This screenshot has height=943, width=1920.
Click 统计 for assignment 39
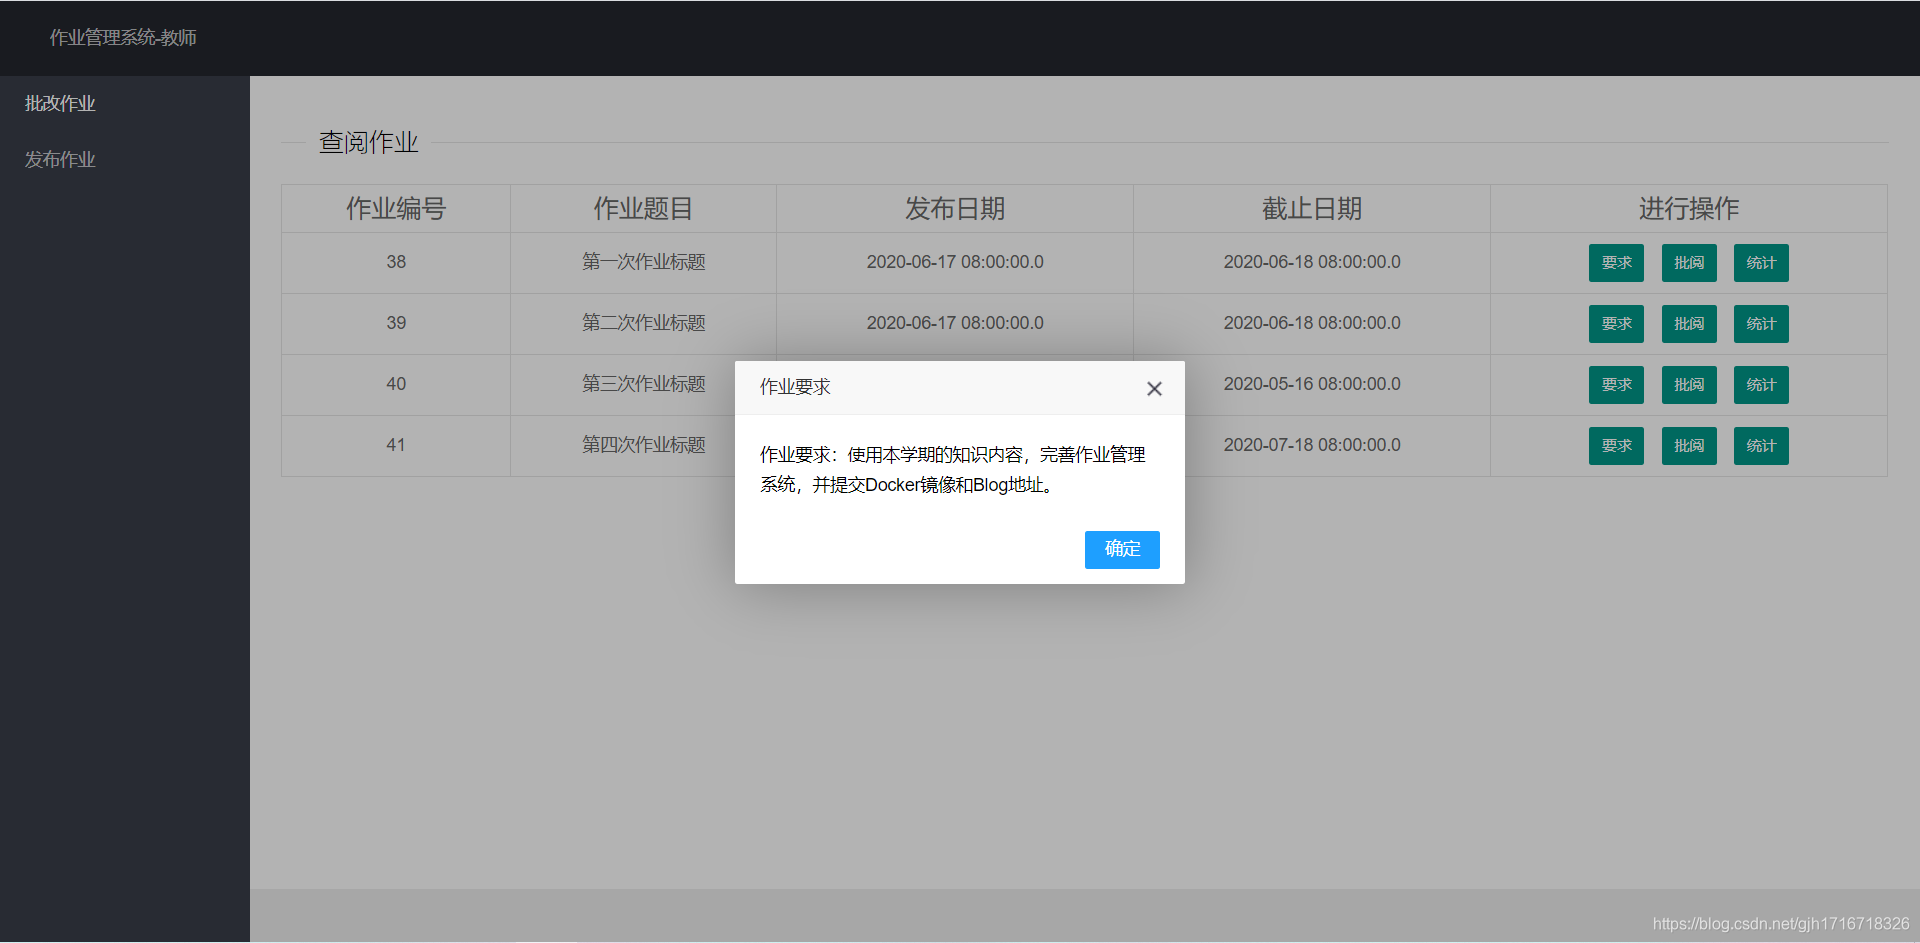point(1760,323)
